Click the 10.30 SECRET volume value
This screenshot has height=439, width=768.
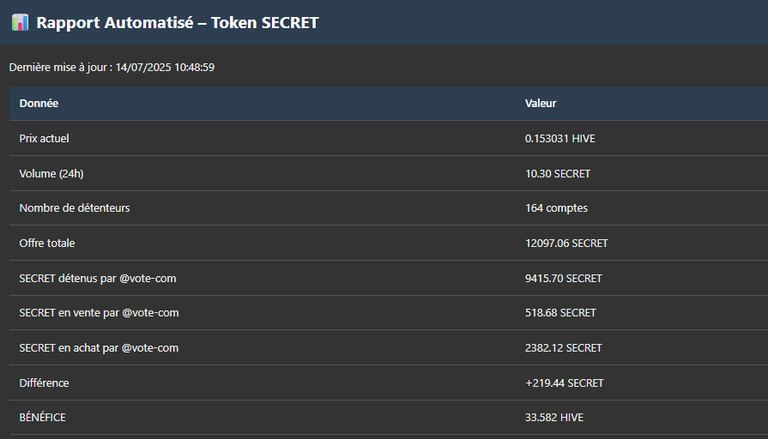557,174
